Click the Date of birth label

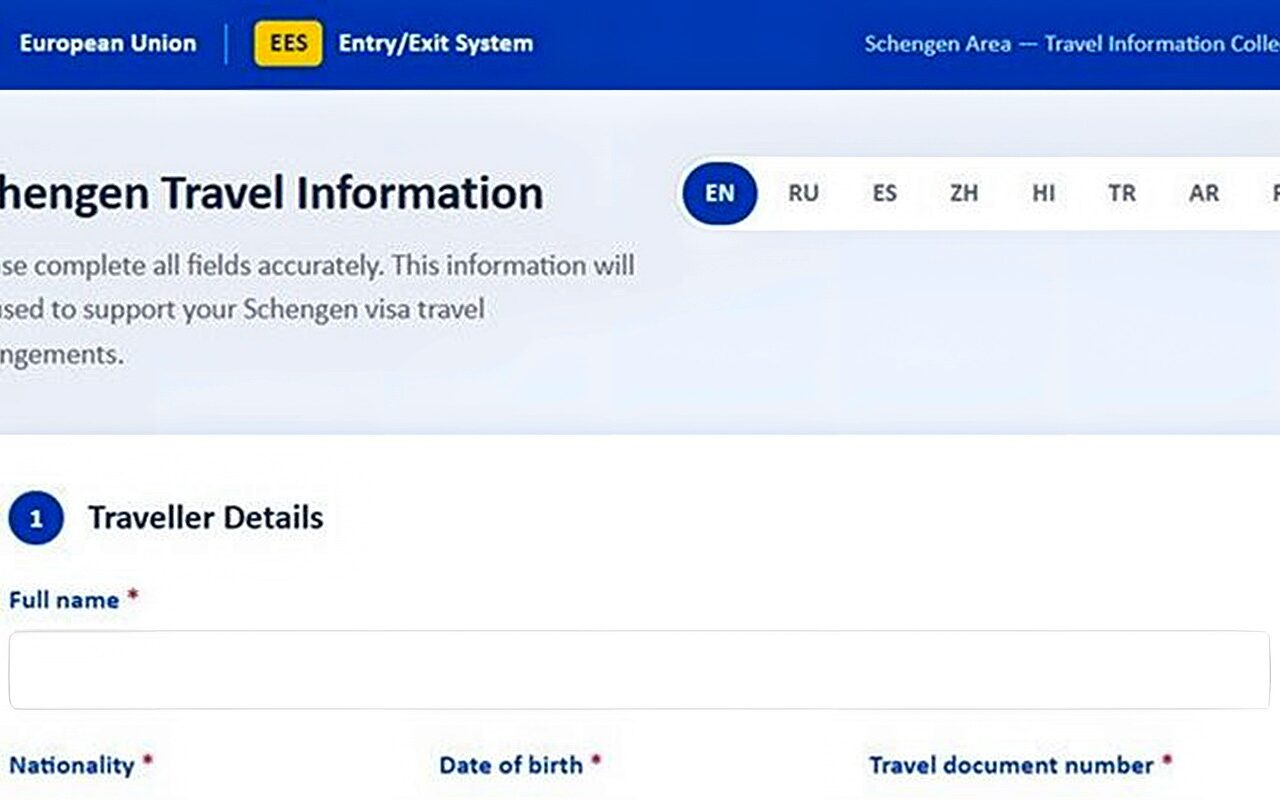coord(511,765)
